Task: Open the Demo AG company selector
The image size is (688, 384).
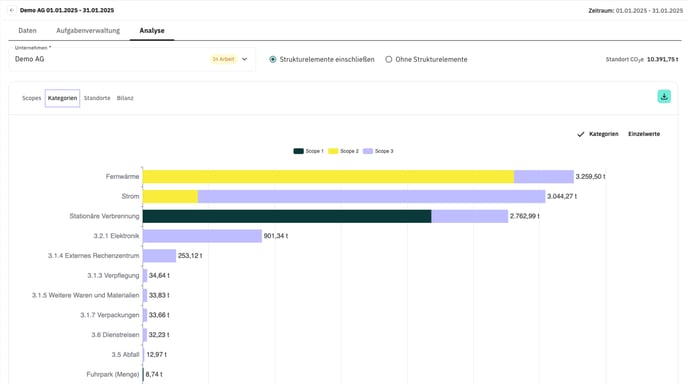Action: 132,59
